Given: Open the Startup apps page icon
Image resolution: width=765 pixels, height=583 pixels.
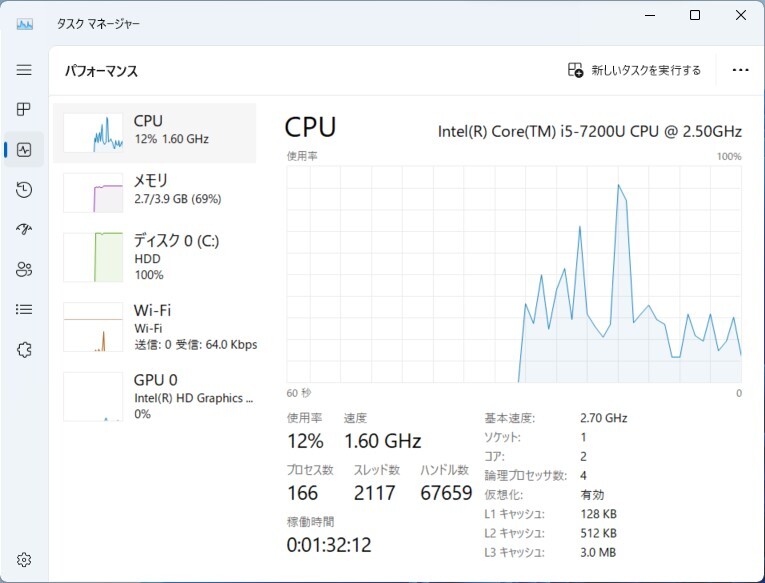Looking at the screenshot, I should coord(24,229).
